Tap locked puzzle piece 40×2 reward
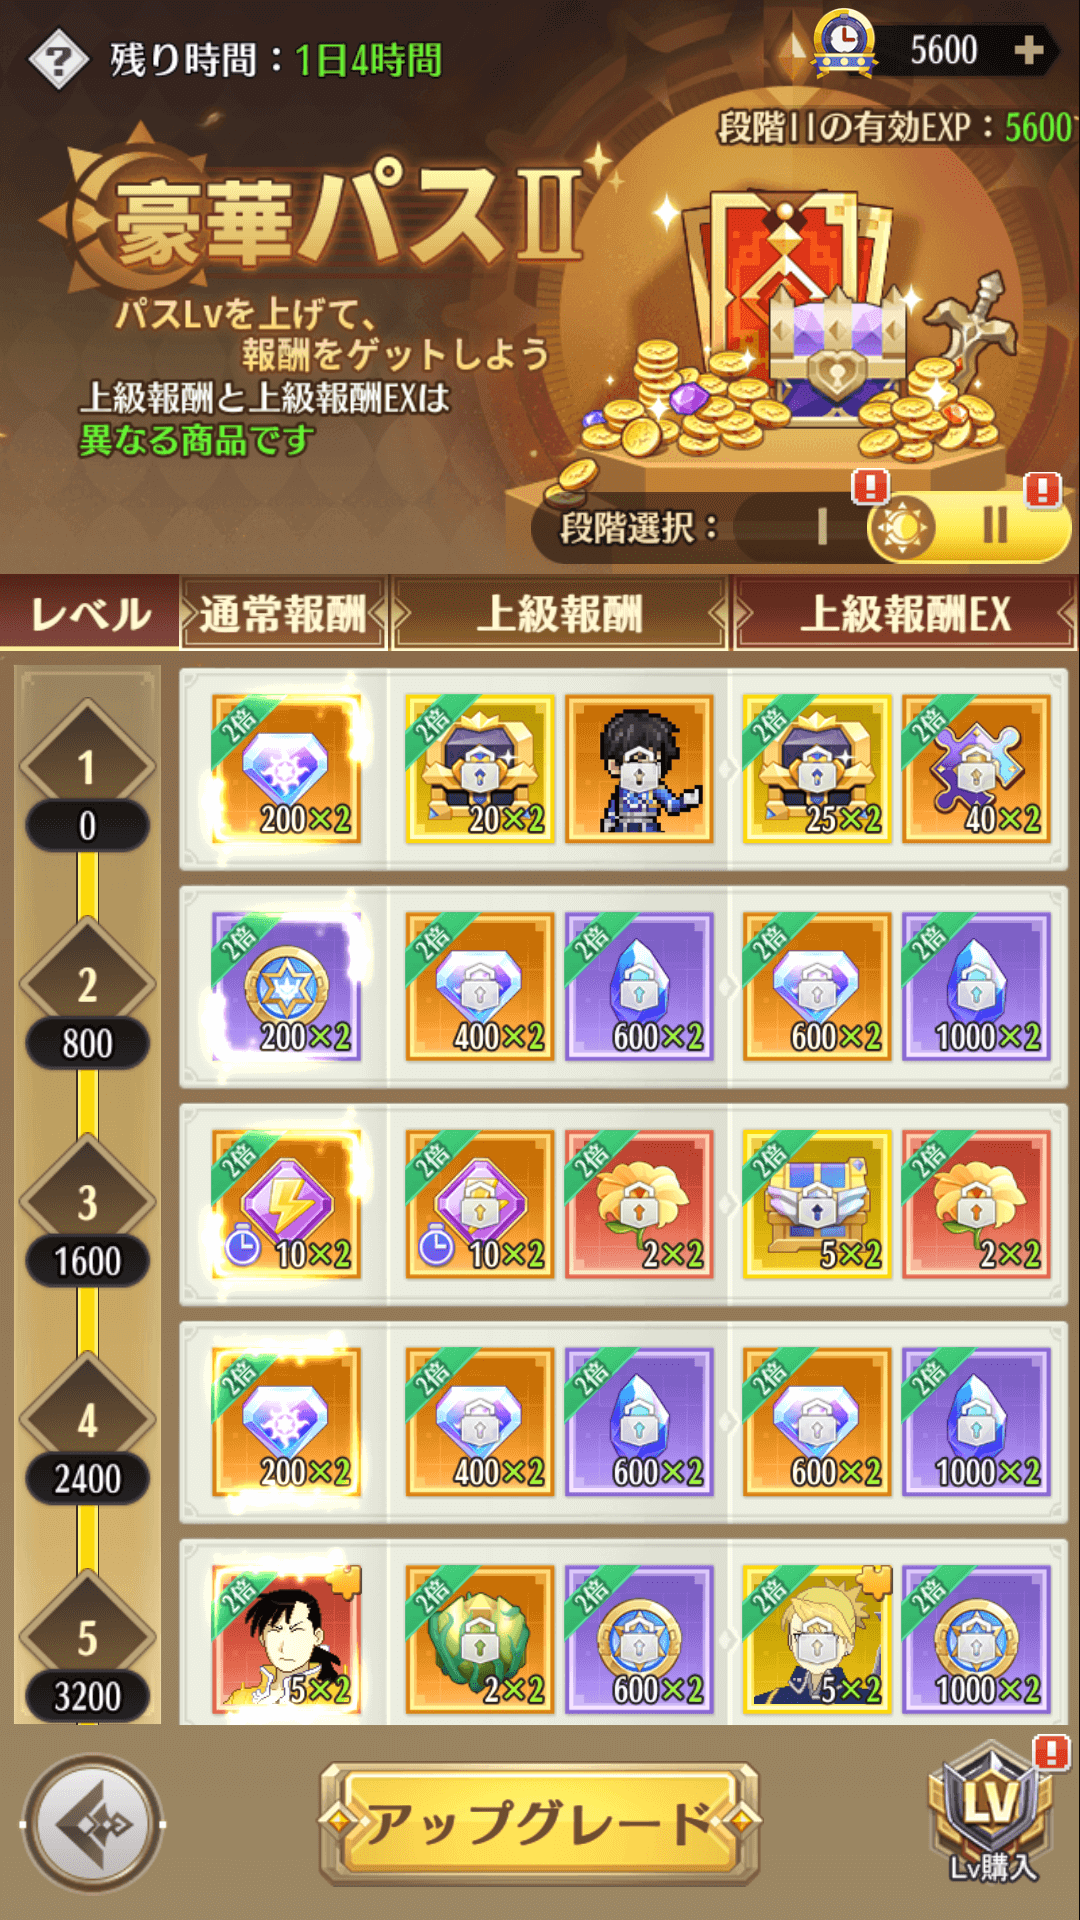 point(976,768)
